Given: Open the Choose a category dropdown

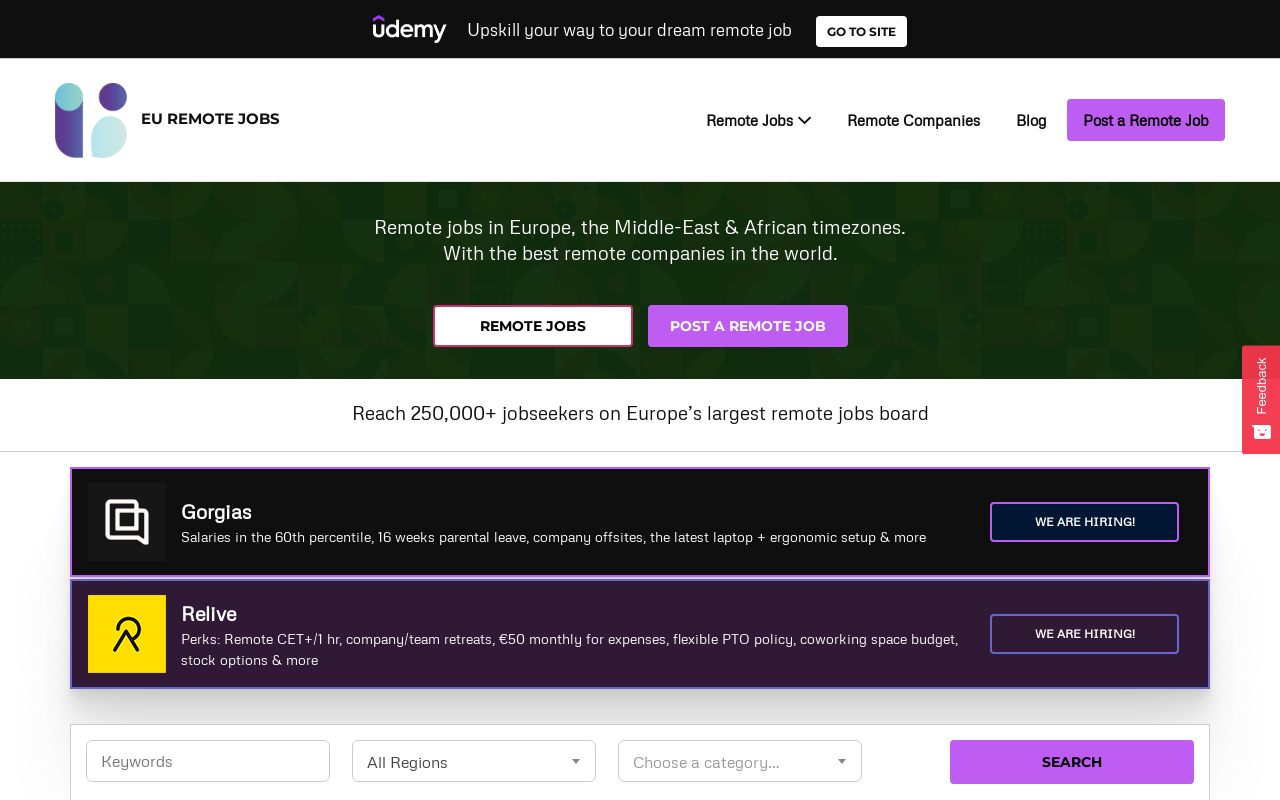Looking at the screenshot, I should [x=740, y=762].
